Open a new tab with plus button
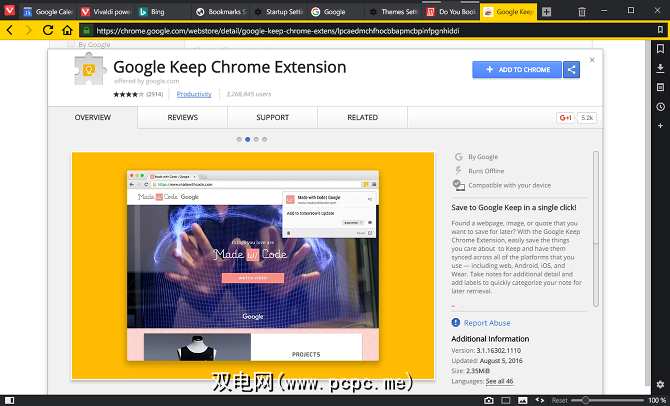Screen dimensions: 670x406 (x=546, y=12)
